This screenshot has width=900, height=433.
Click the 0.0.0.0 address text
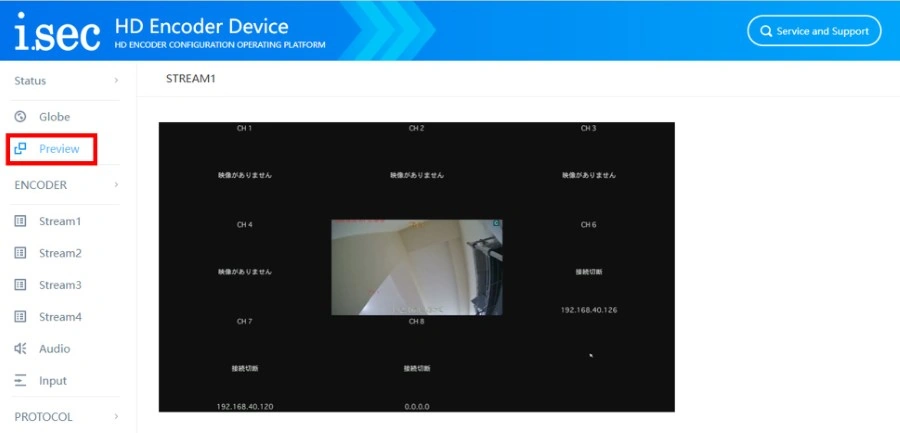(x=417, y=407)
